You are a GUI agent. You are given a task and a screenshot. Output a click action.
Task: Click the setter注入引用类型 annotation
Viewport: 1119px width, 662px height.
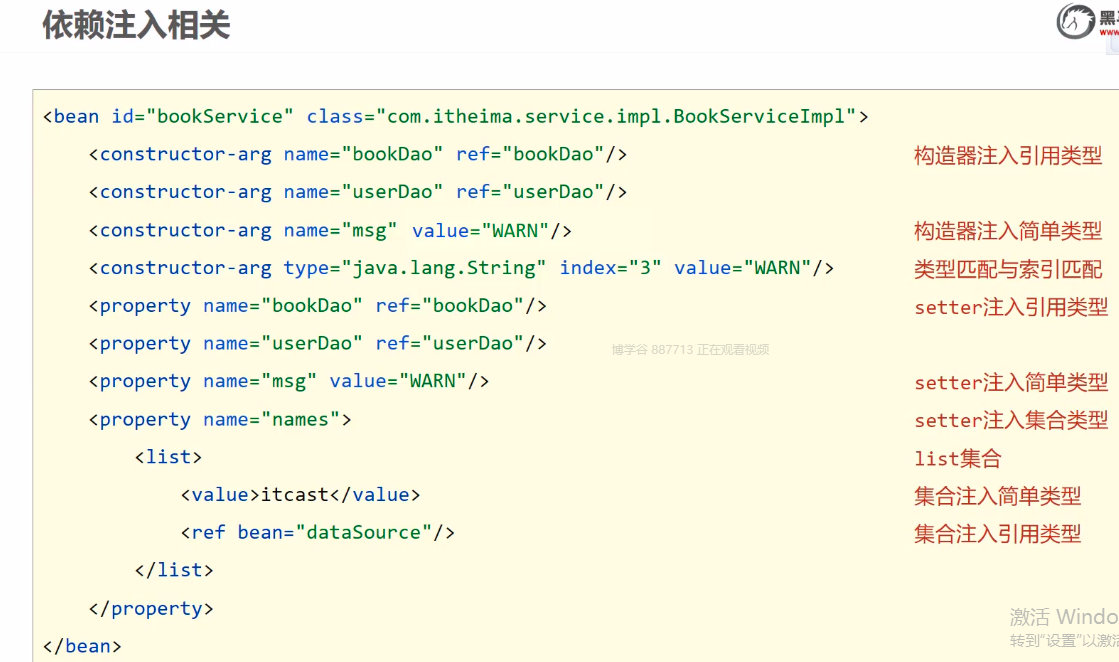(x=1010, y=307)
